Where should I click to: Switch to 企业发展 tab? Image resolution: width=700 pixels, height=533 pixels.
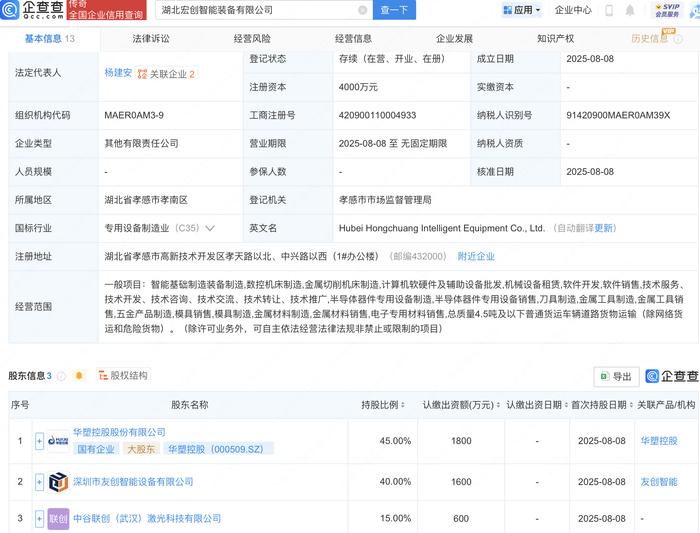pos(454,38)
